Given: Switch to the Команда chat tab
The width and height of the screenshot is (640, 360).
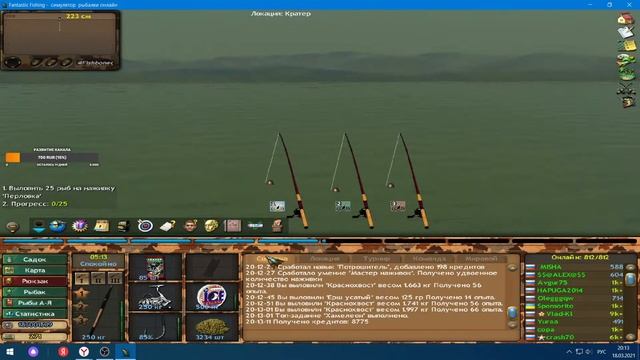Looking at the screenshot, I should (x=429, y=258).
